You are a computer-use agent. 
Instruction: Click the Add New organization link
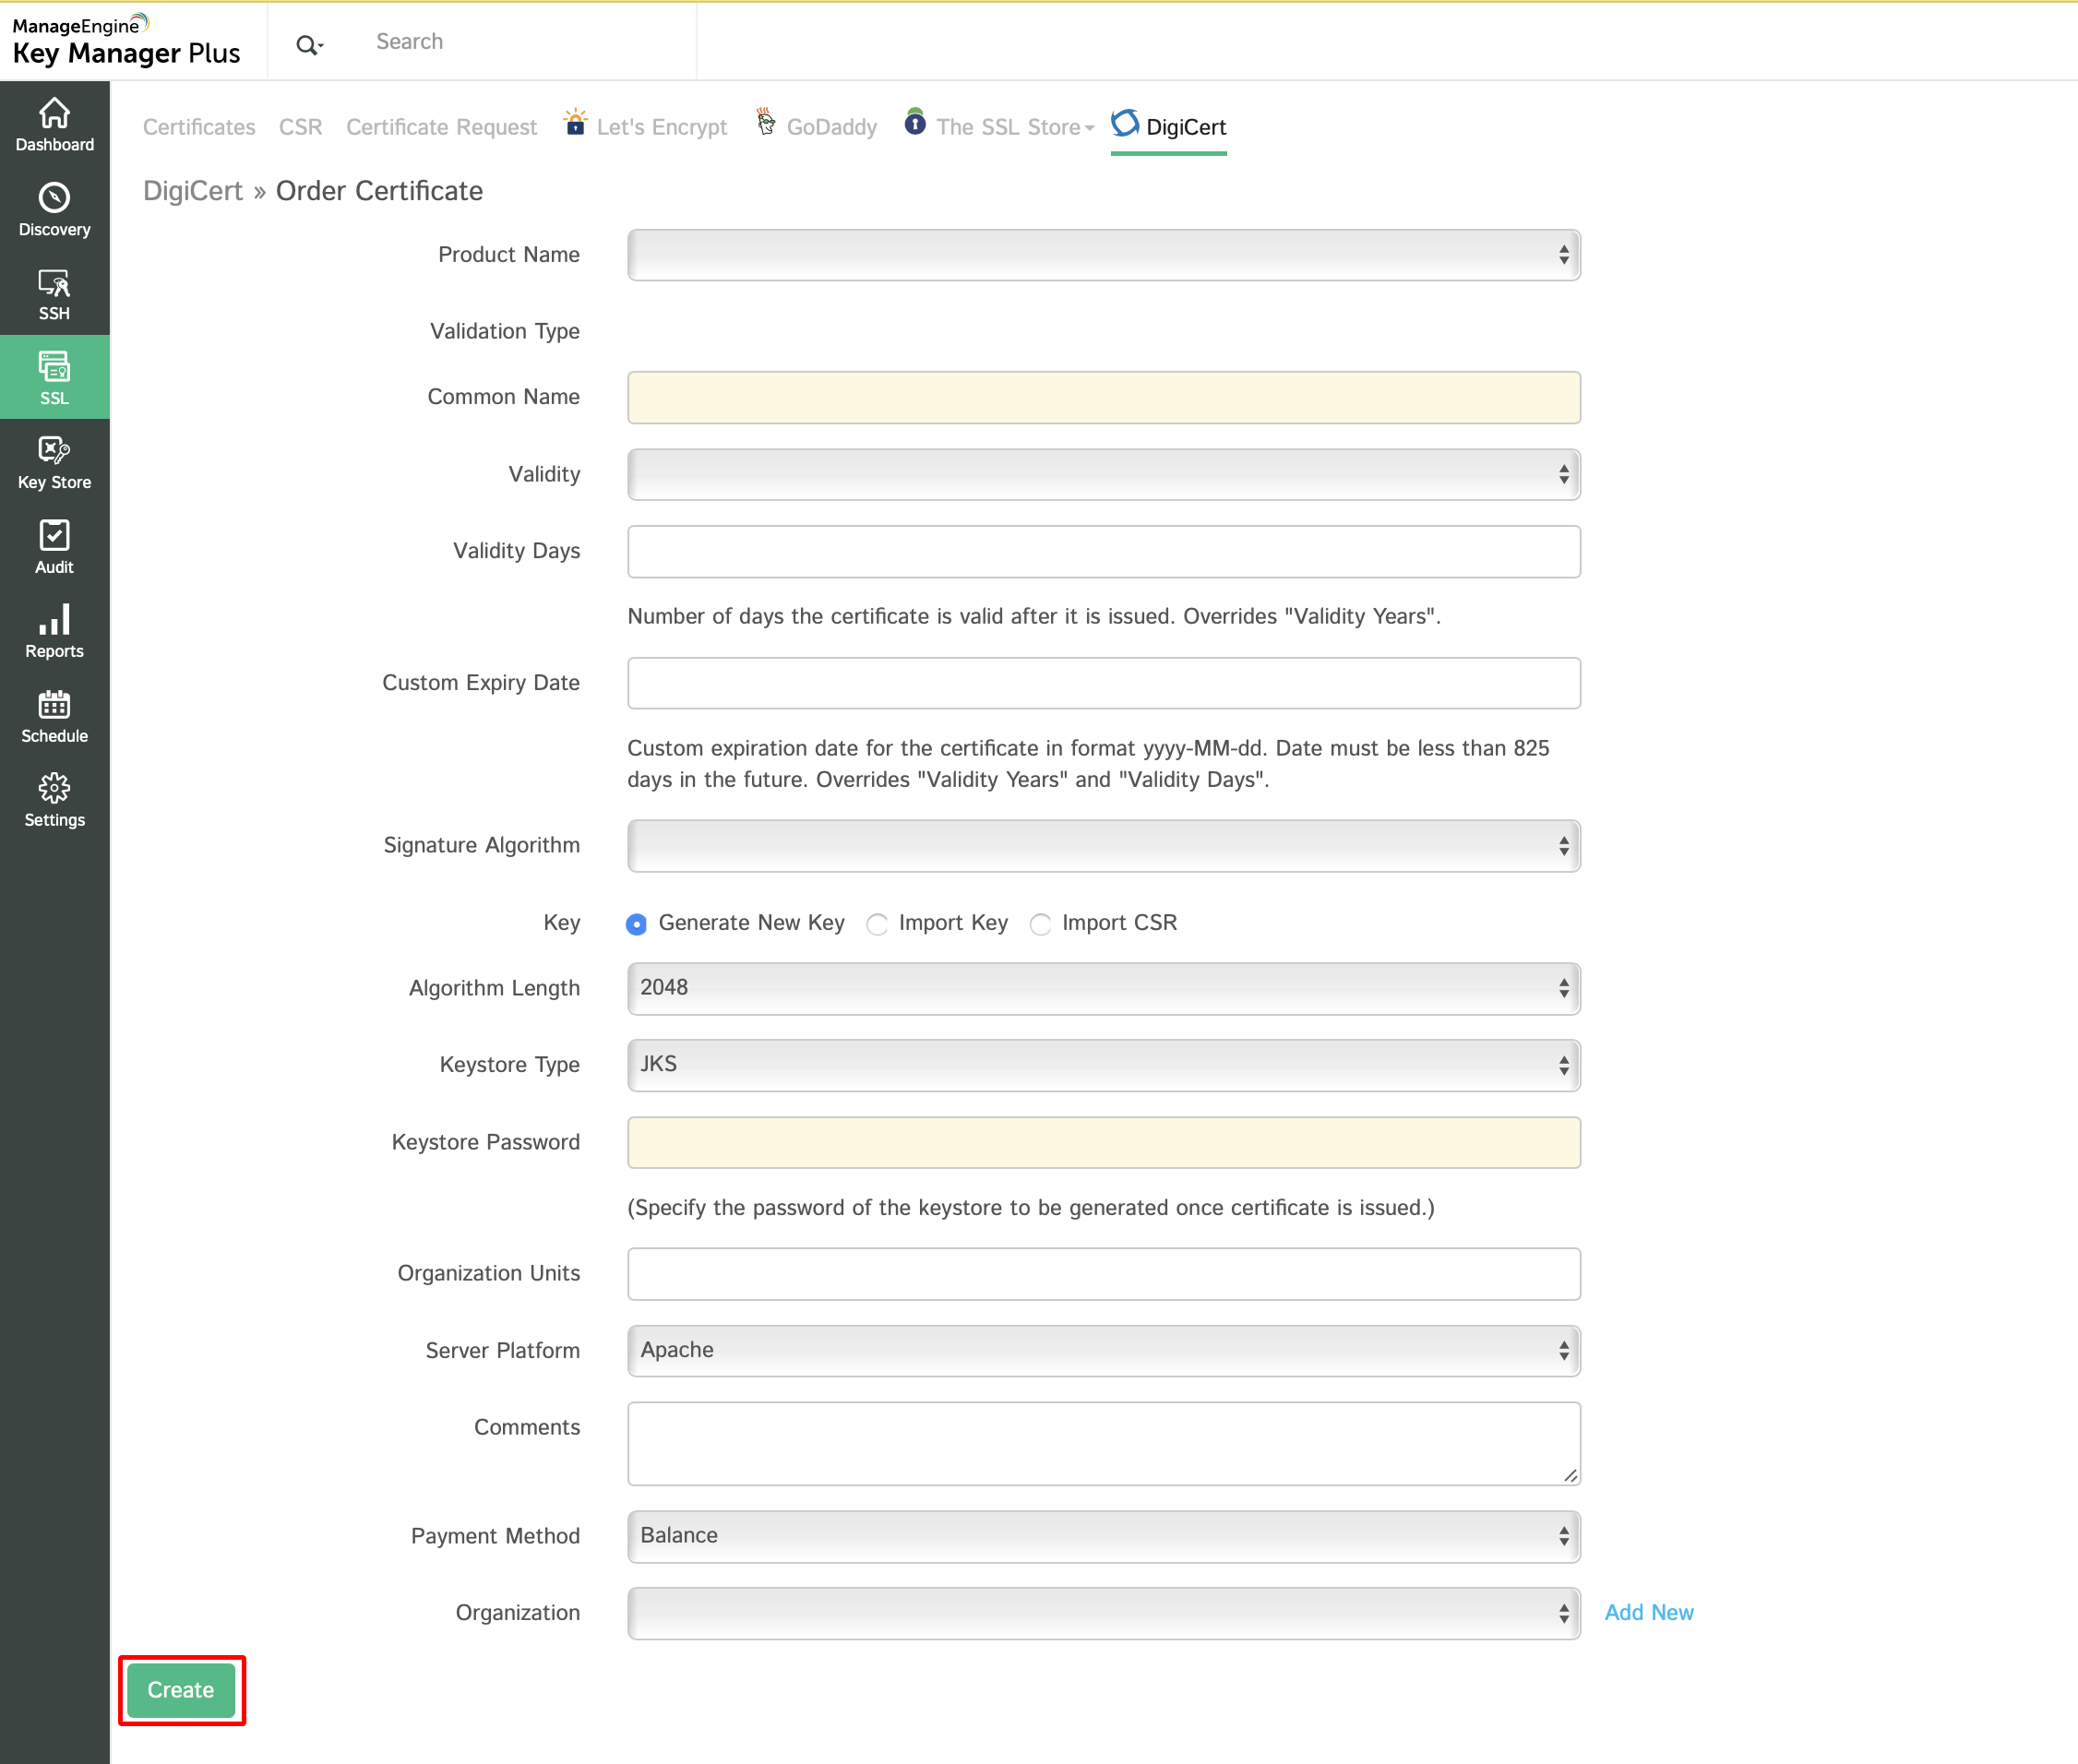click(1648, 1612)
